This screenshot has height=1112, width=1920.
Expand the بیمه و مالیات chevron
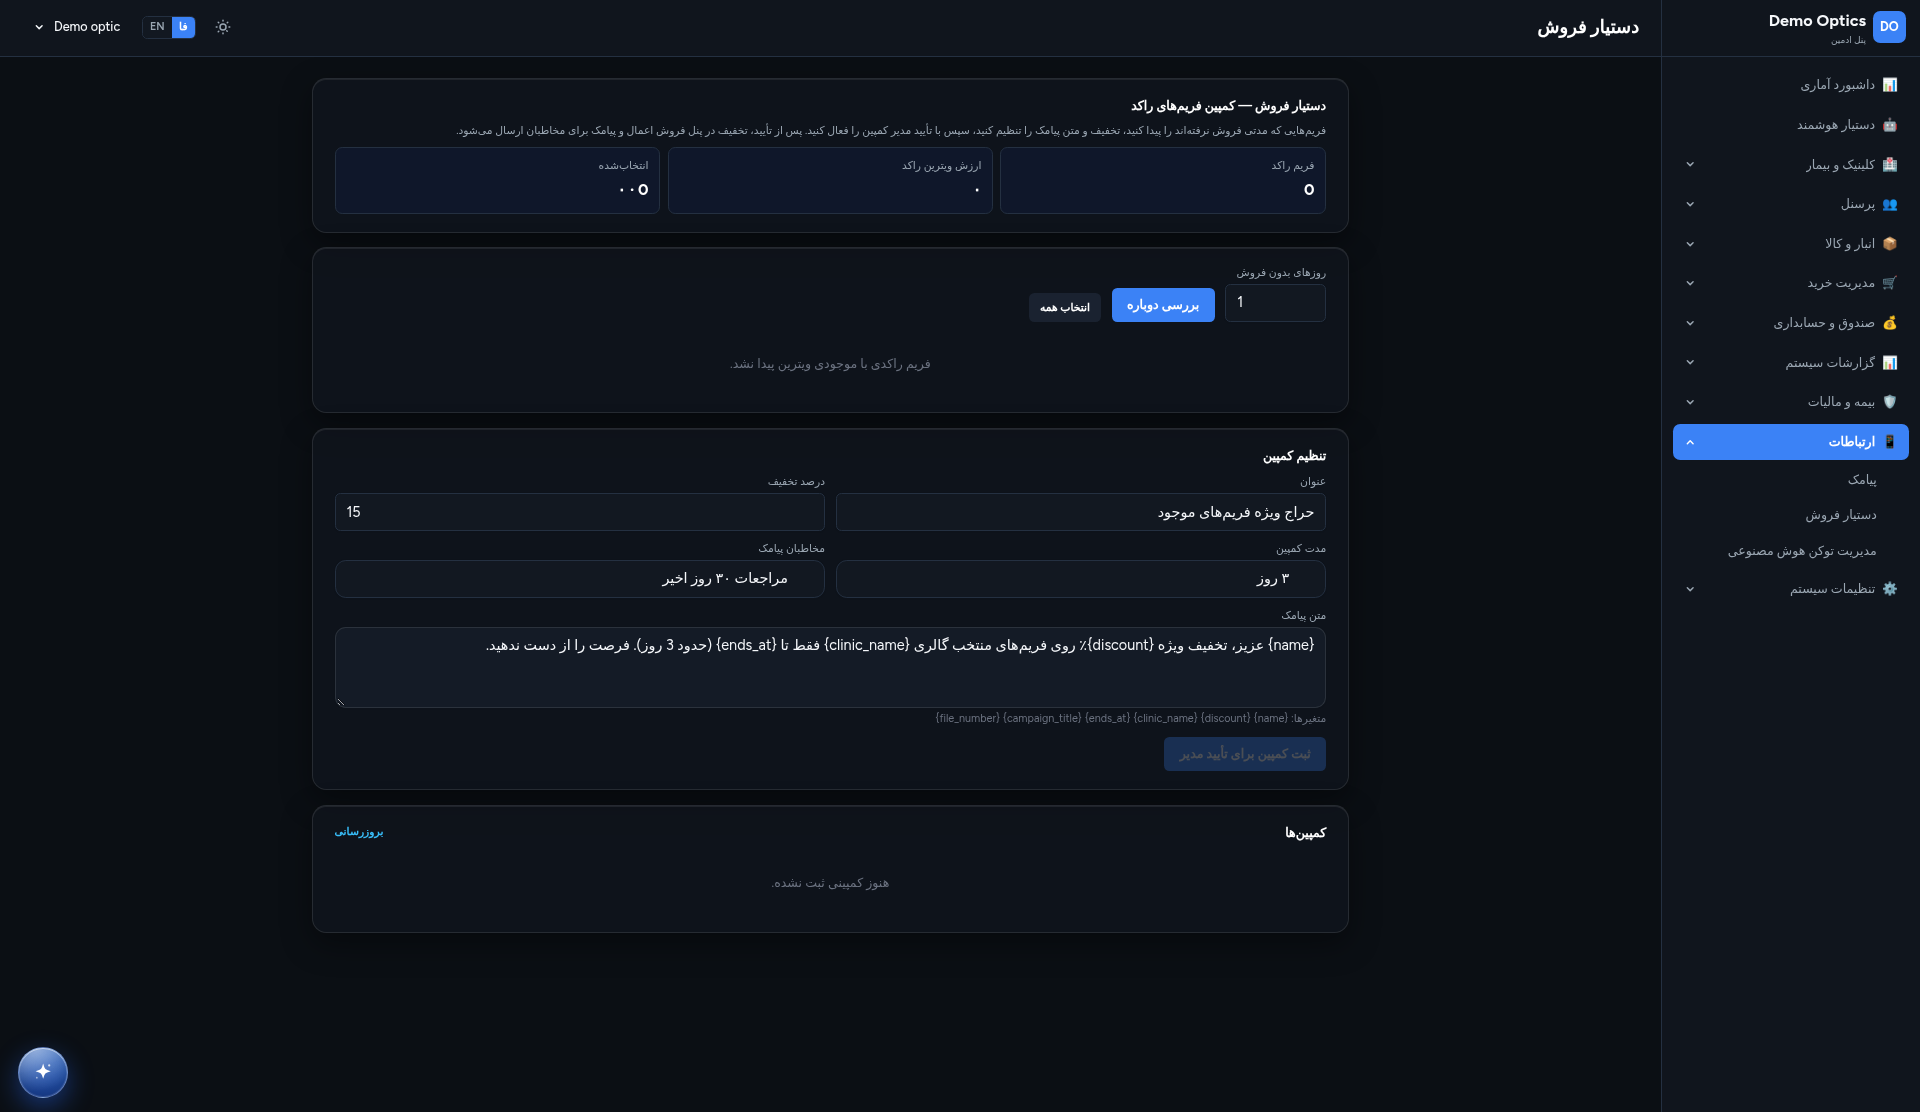coord(1690,402)
